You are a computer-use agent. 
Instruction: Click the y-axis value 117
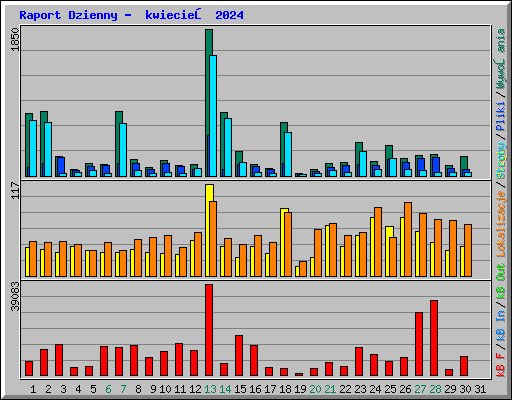coord(15,190)
